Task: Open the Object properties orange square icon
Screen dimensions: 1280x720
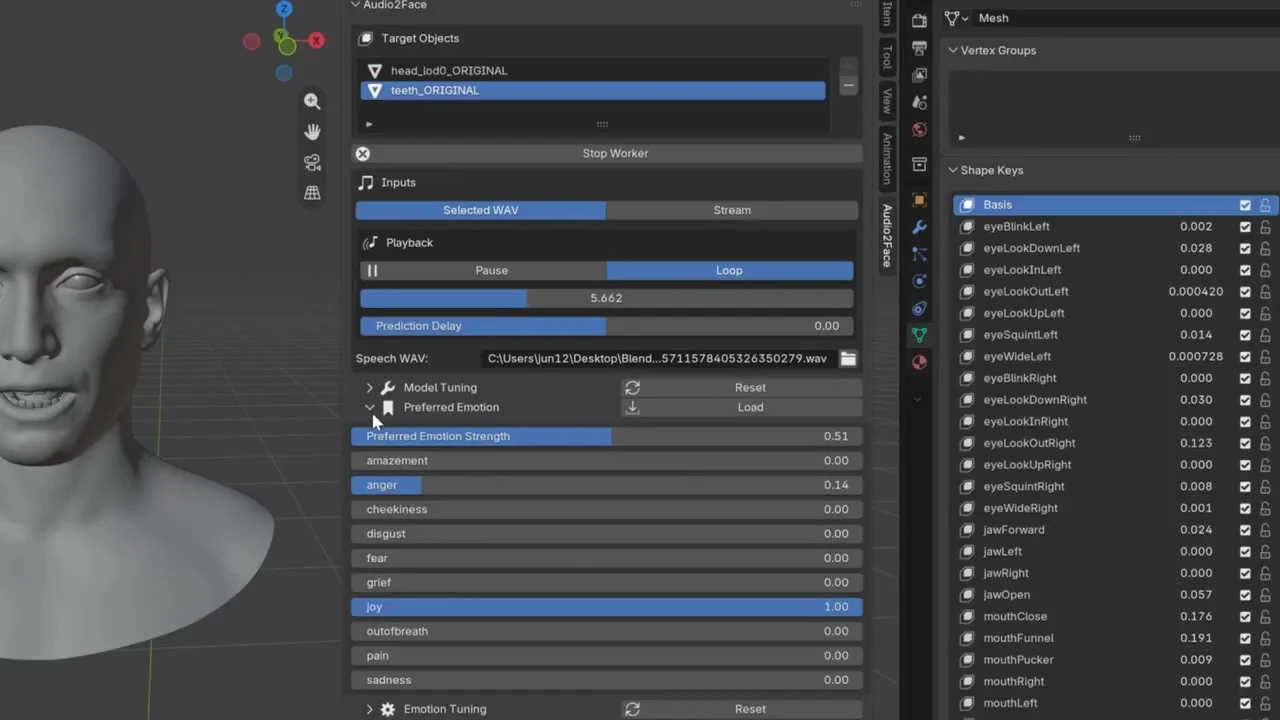Action: 920,200
